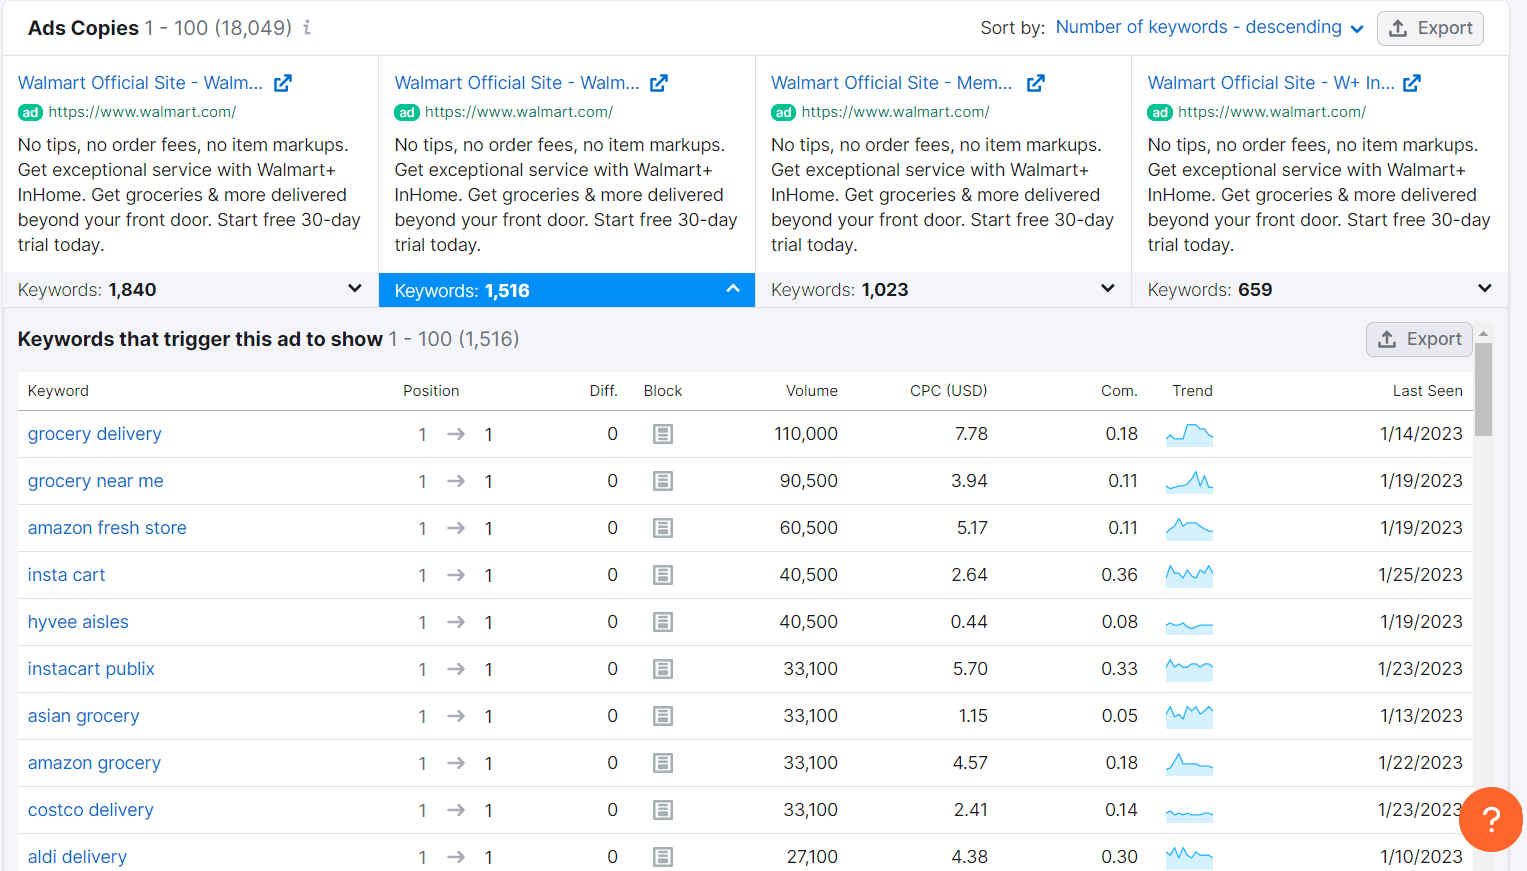Open external link icon for first Walmart ad
The width and height of the screenshot is (1527, 871).
tap(283, 83)
